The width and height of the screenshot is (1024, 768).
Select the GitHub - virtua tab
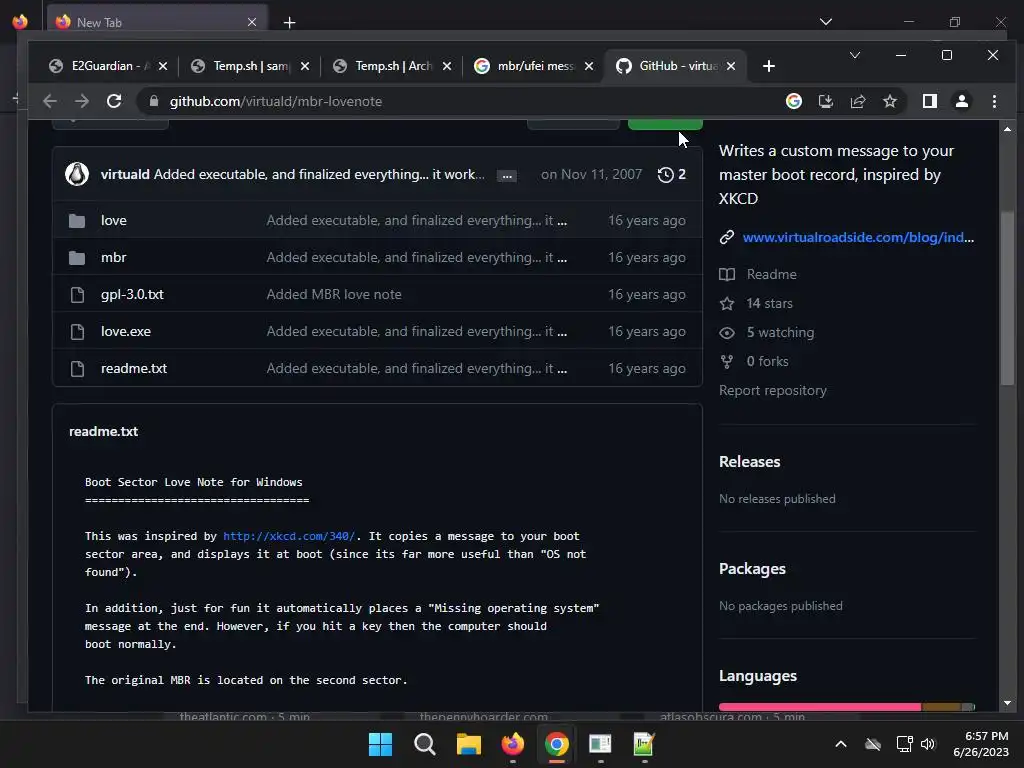tap(677, 66)
